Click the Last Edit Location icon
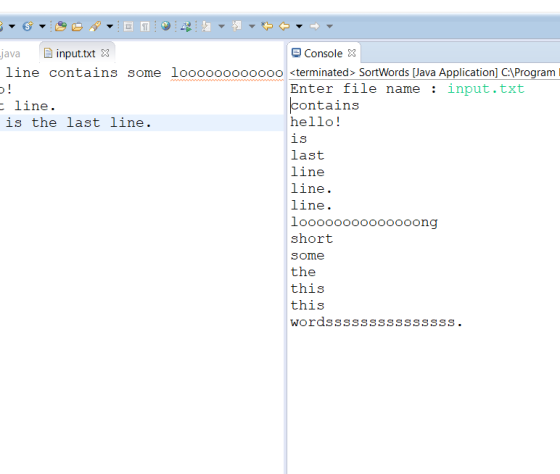This screenshot has height=474, width=560. coord(267,26)
